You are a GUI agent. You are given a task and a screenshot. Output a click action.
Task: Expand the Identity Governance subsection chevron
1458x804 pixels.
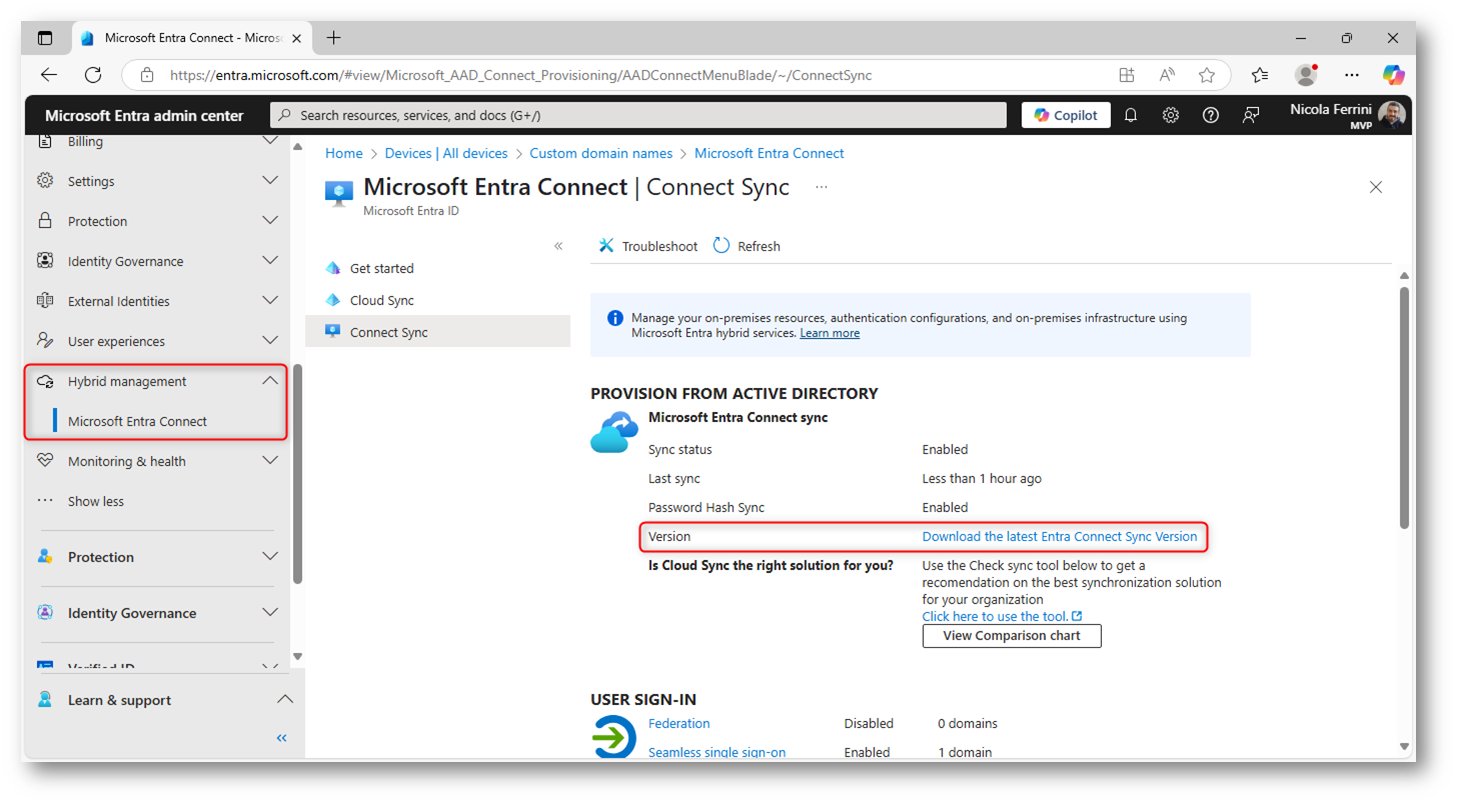point(270,261)
